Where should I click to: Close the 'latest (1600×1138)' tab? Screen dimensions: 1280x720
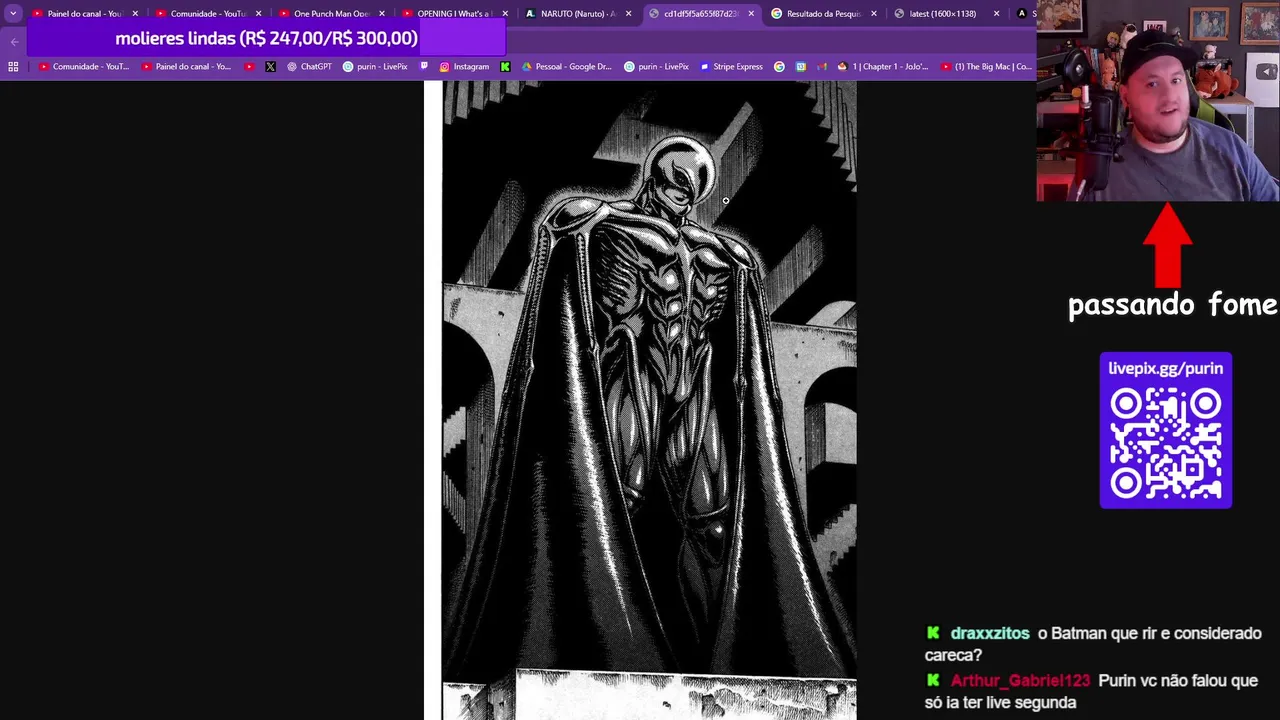click(x=996, y=14)
